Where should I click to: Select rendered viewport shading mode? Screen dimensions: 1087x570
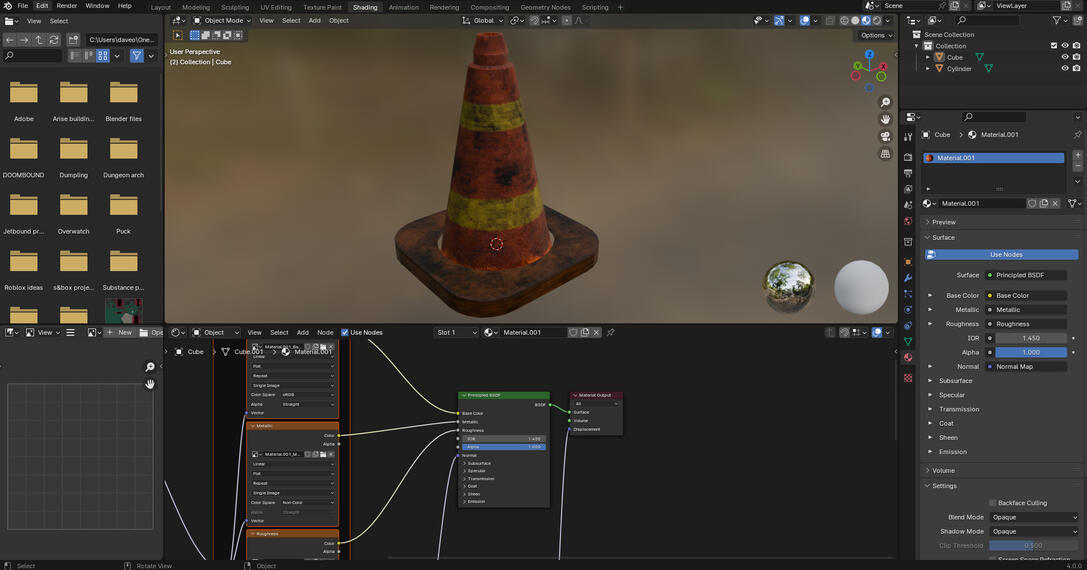pyautogui.click(x=877, y=21)
